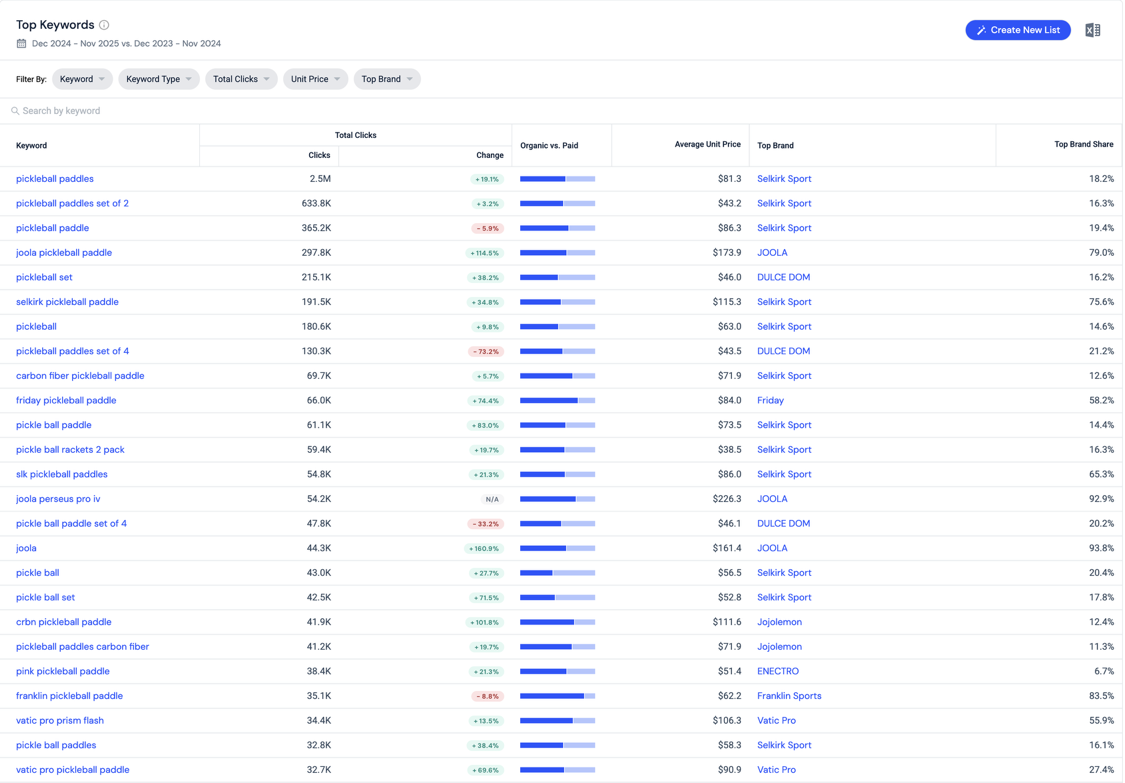
Task: Click the Organic vs. Paid column header
Action: 549,146
